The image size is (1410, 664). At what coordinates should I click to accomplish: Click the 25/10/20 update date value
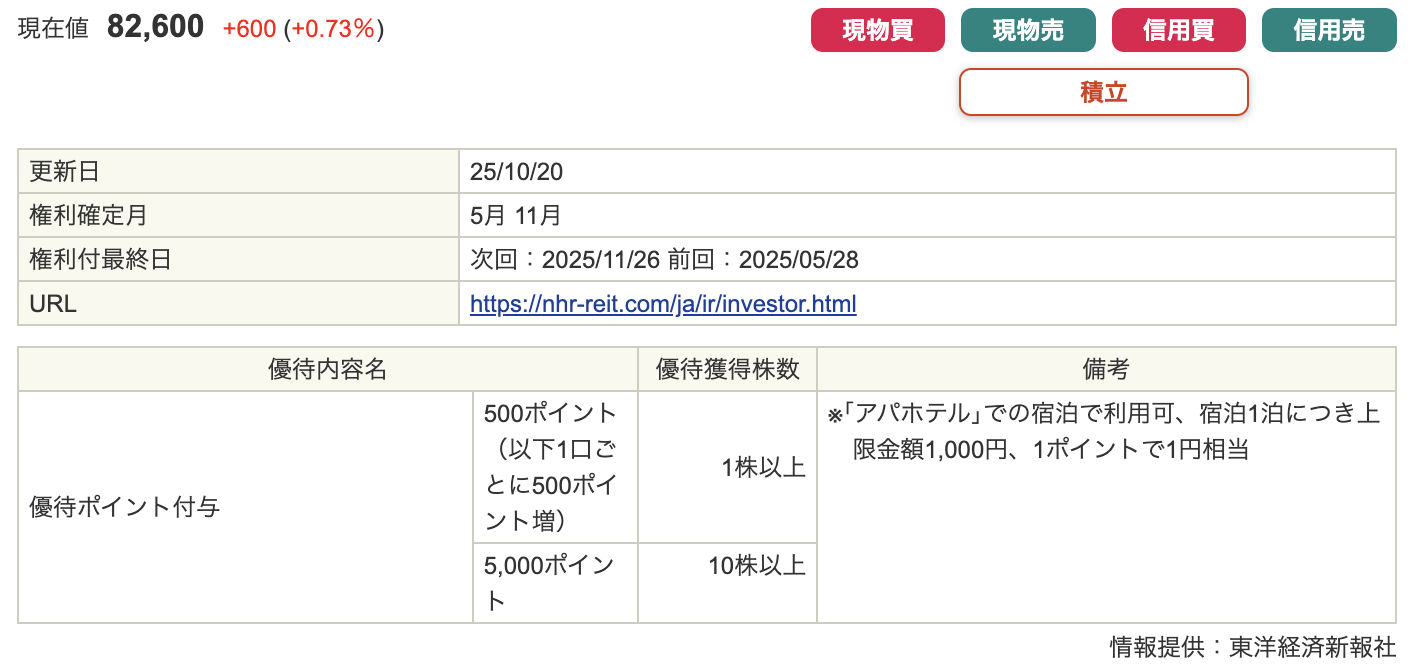[516, 172]
